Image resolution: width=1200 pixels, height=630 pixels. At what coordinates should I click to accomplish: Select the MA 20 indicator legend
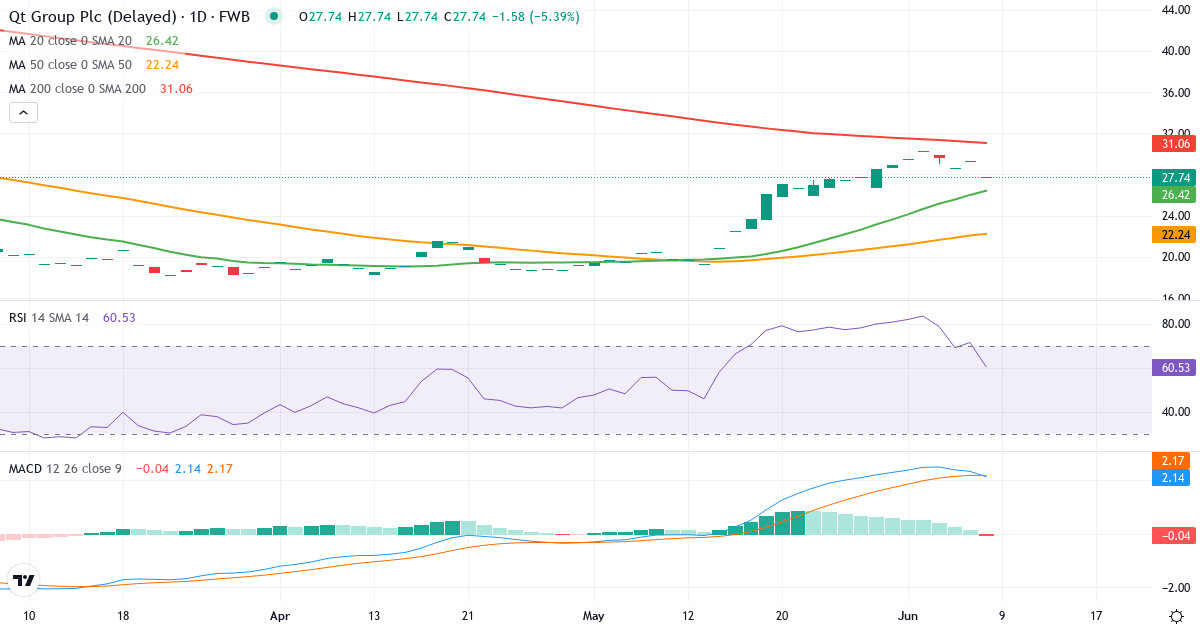(70, 41)
